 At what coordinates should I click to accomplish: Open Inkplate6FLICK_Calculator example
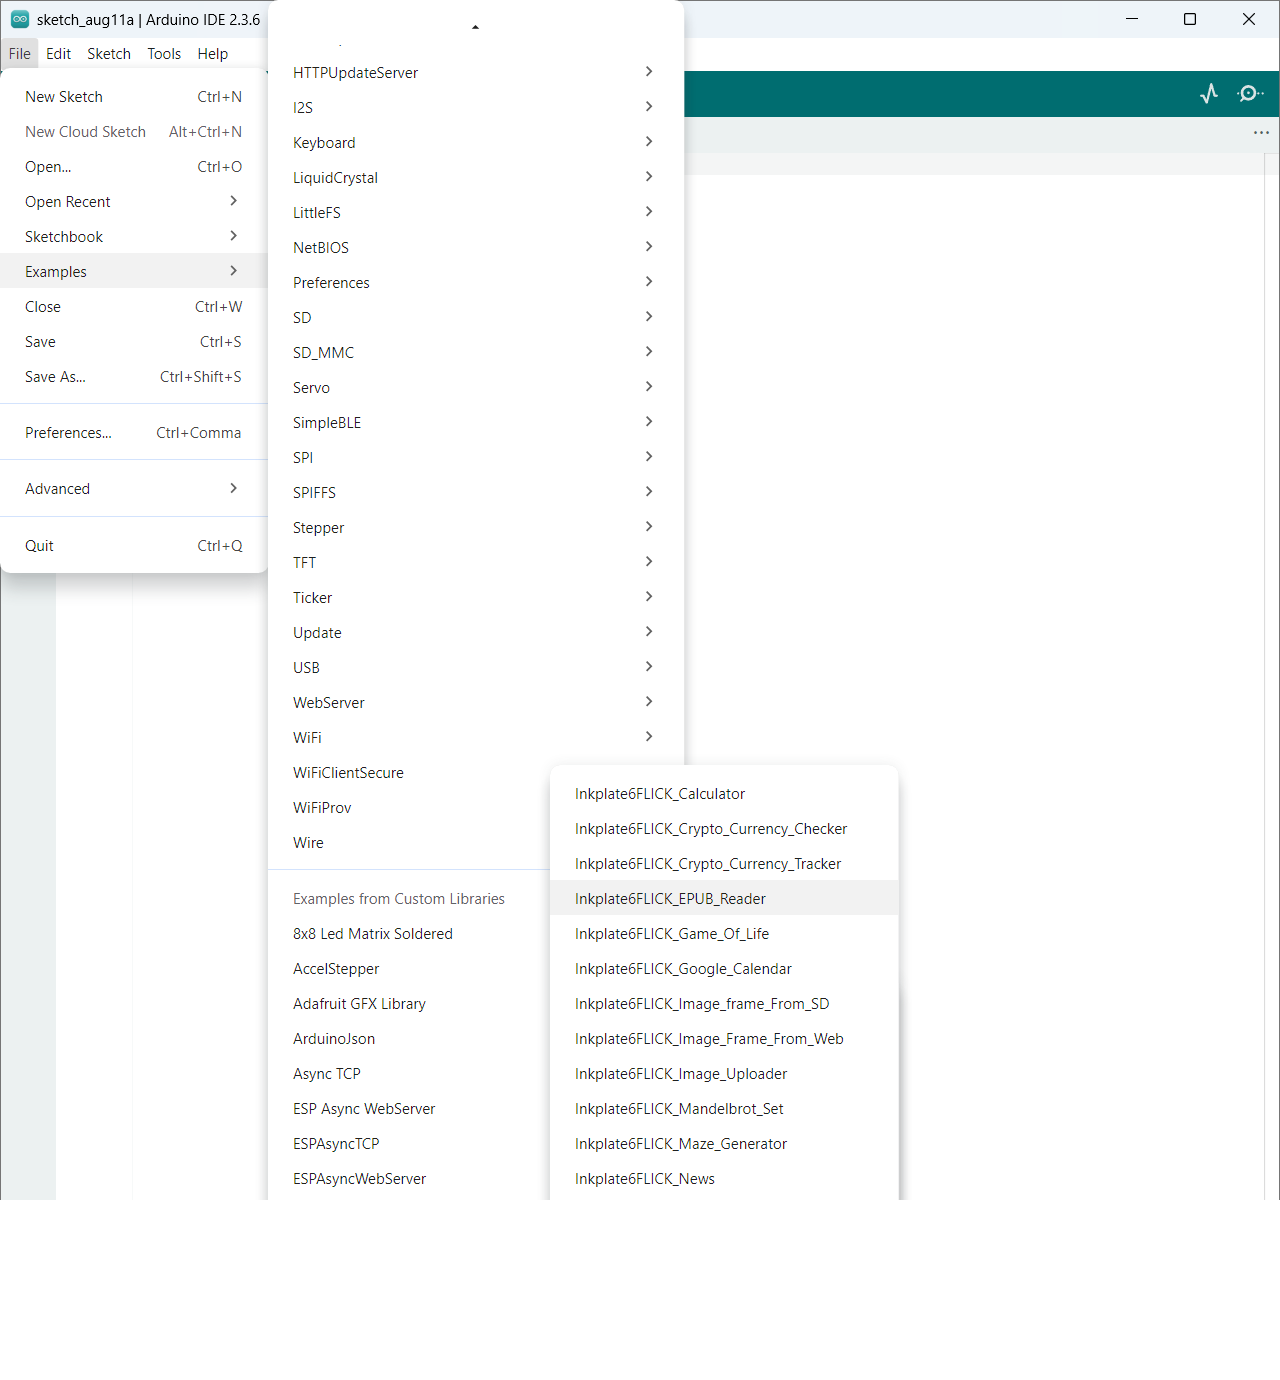660,794
